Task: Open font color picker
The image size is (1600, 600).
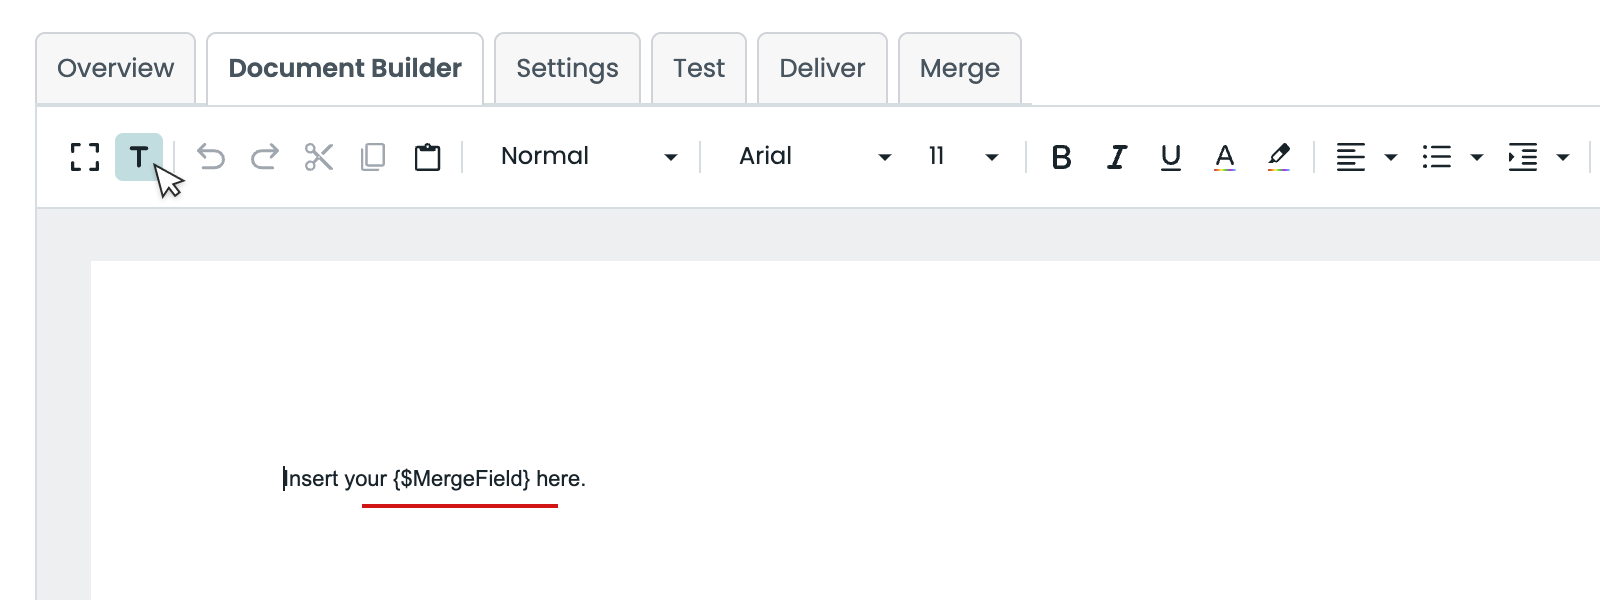Action: pyautogui.click(x=1224, y=157)
